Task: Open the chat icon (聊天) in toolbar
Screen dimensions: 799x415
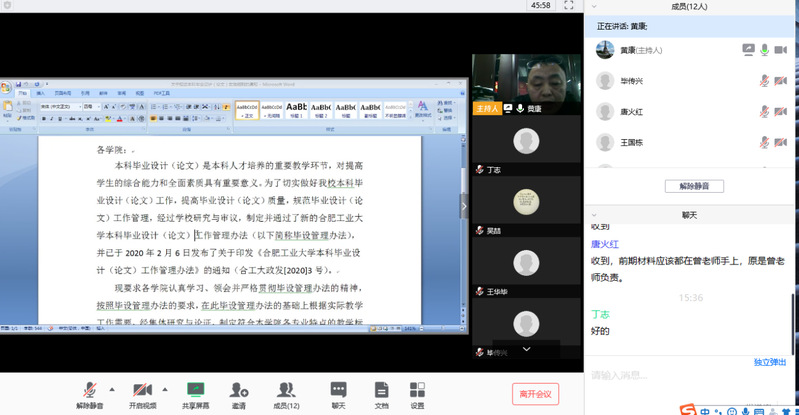Action: (338, 390)
